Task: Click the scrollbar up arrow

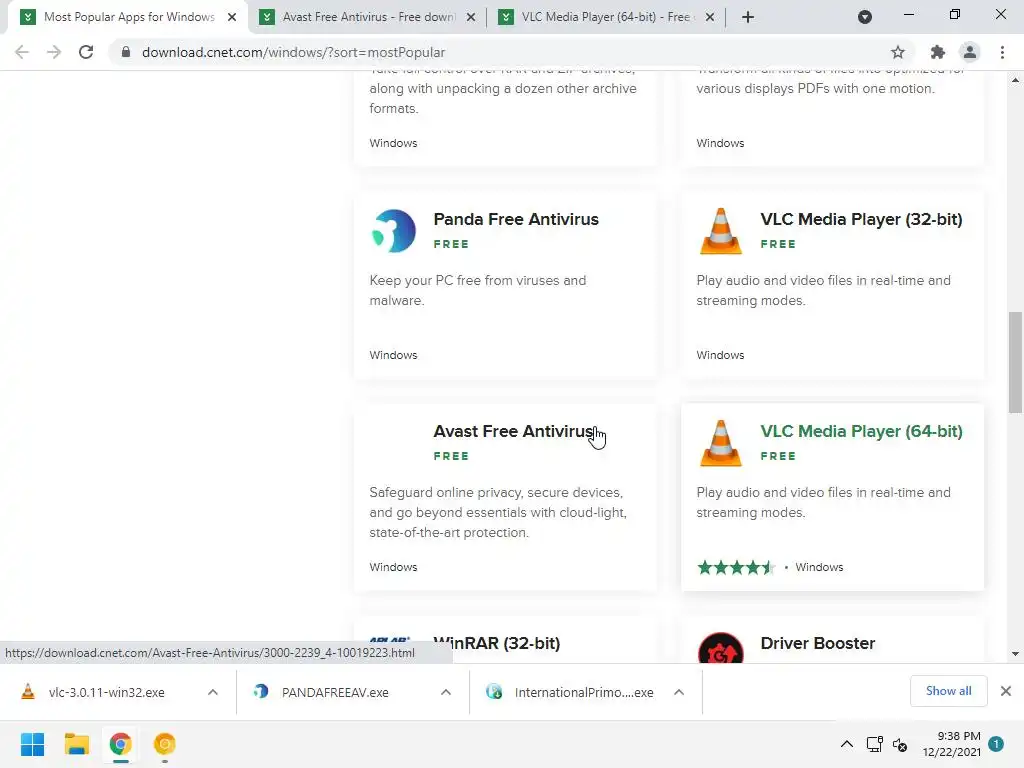Action: 1015,80
